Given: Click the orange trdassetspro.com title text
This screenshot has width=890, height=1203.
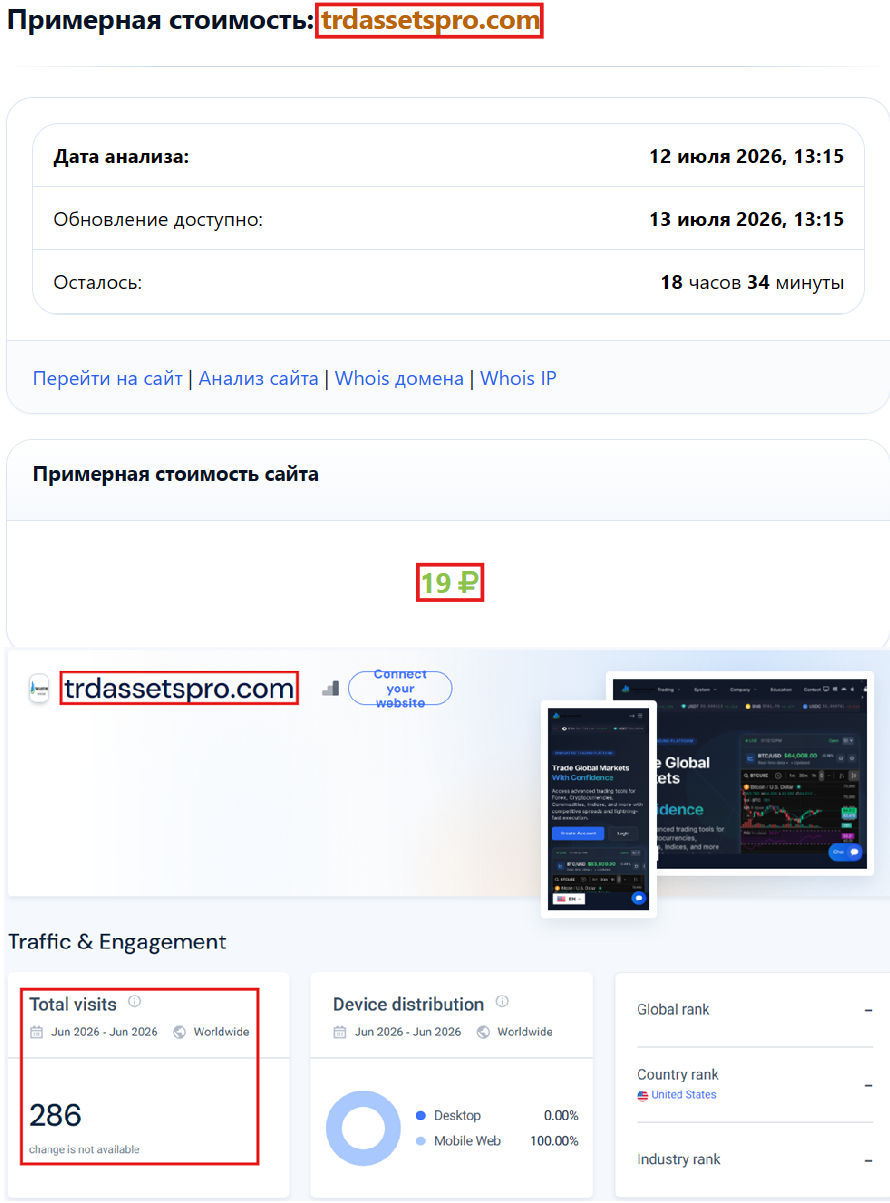Looking at the screenshot, I should pos(430,20).
